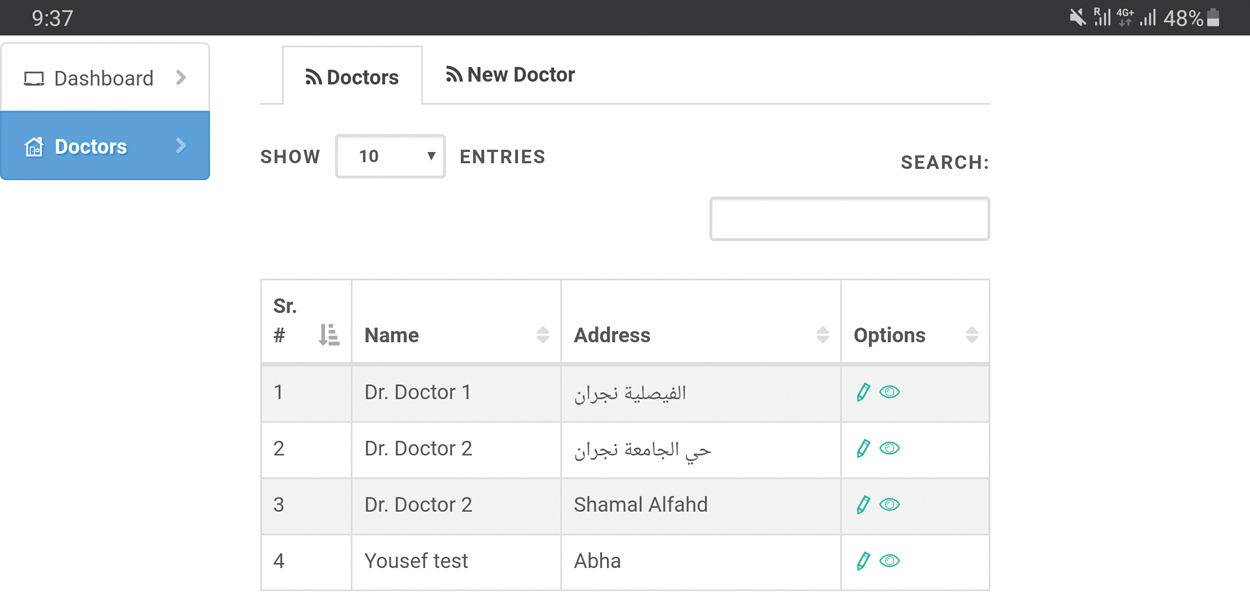Click the home icon beside Doctors sidebar
The width and height of the screenshot is (1250, 608).
coord(34,147)
